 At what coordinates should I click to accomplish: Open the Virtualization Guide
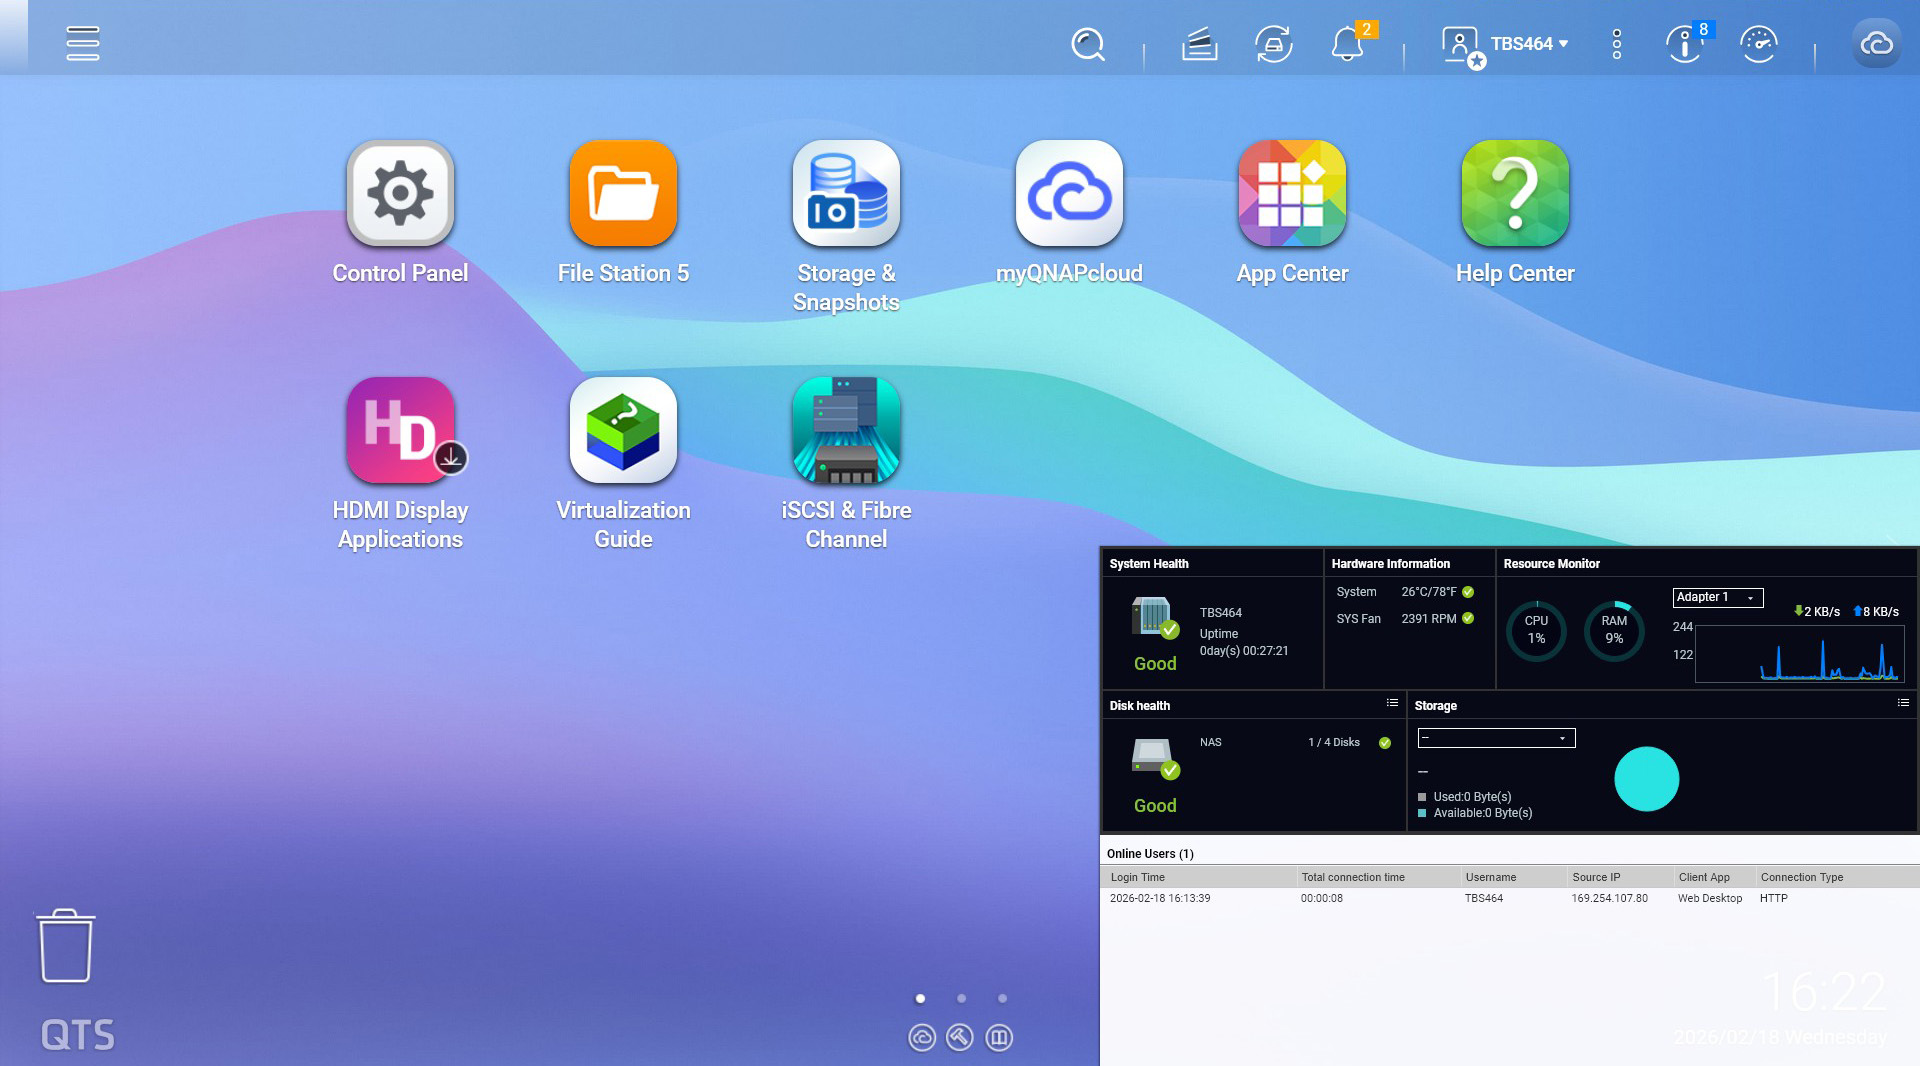[623, 431]
